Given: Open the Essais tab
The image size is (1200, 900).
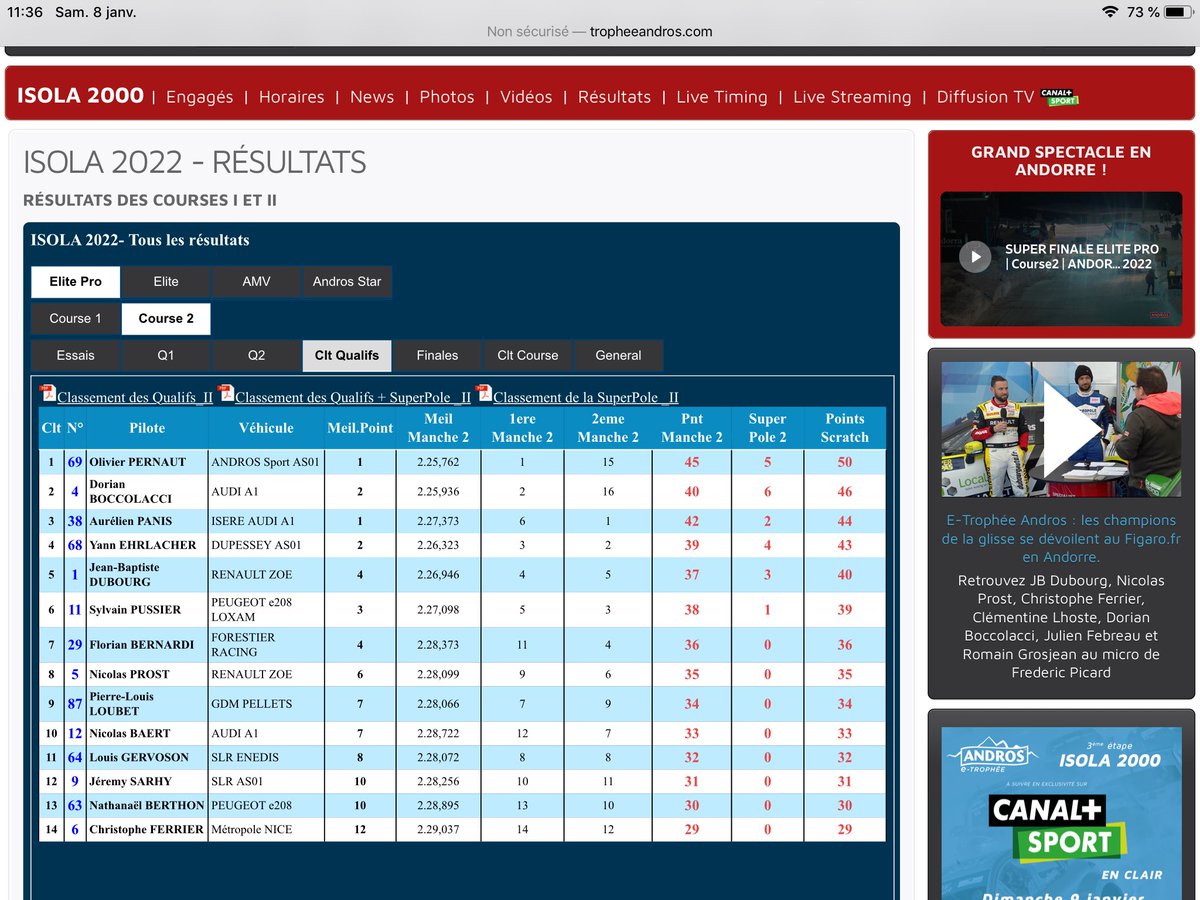Looking at the screenshot, I should click(75, 355).
